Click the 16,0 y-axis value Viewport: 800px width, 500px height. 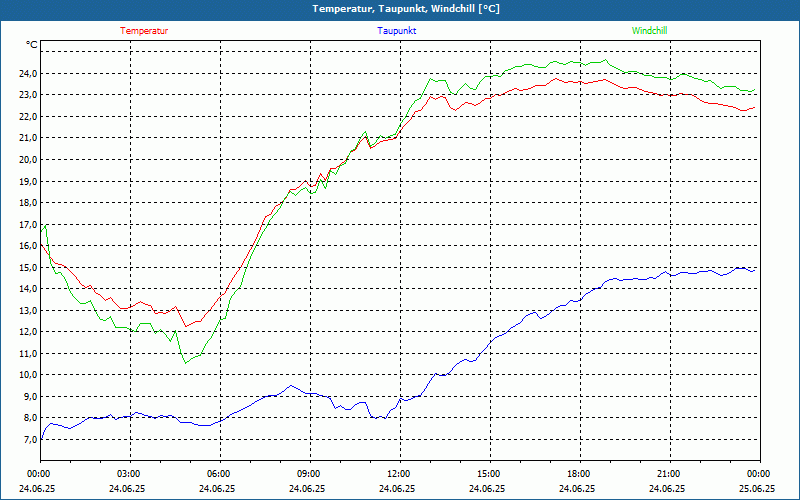pyautogui.click(x=28, y=245)
